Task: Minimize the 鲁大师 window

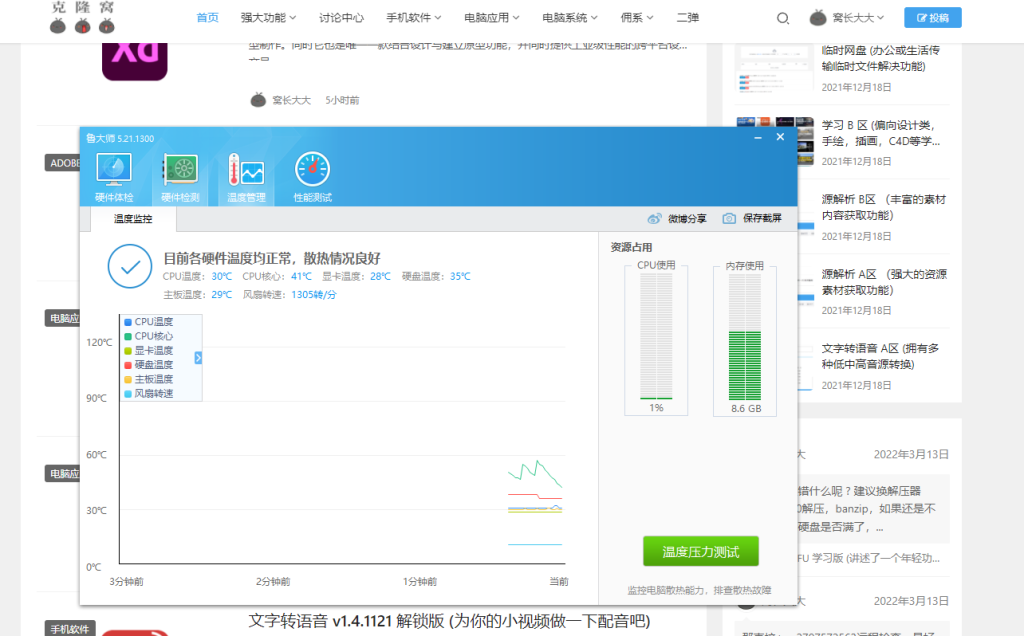Action: (x=758, y=137)
